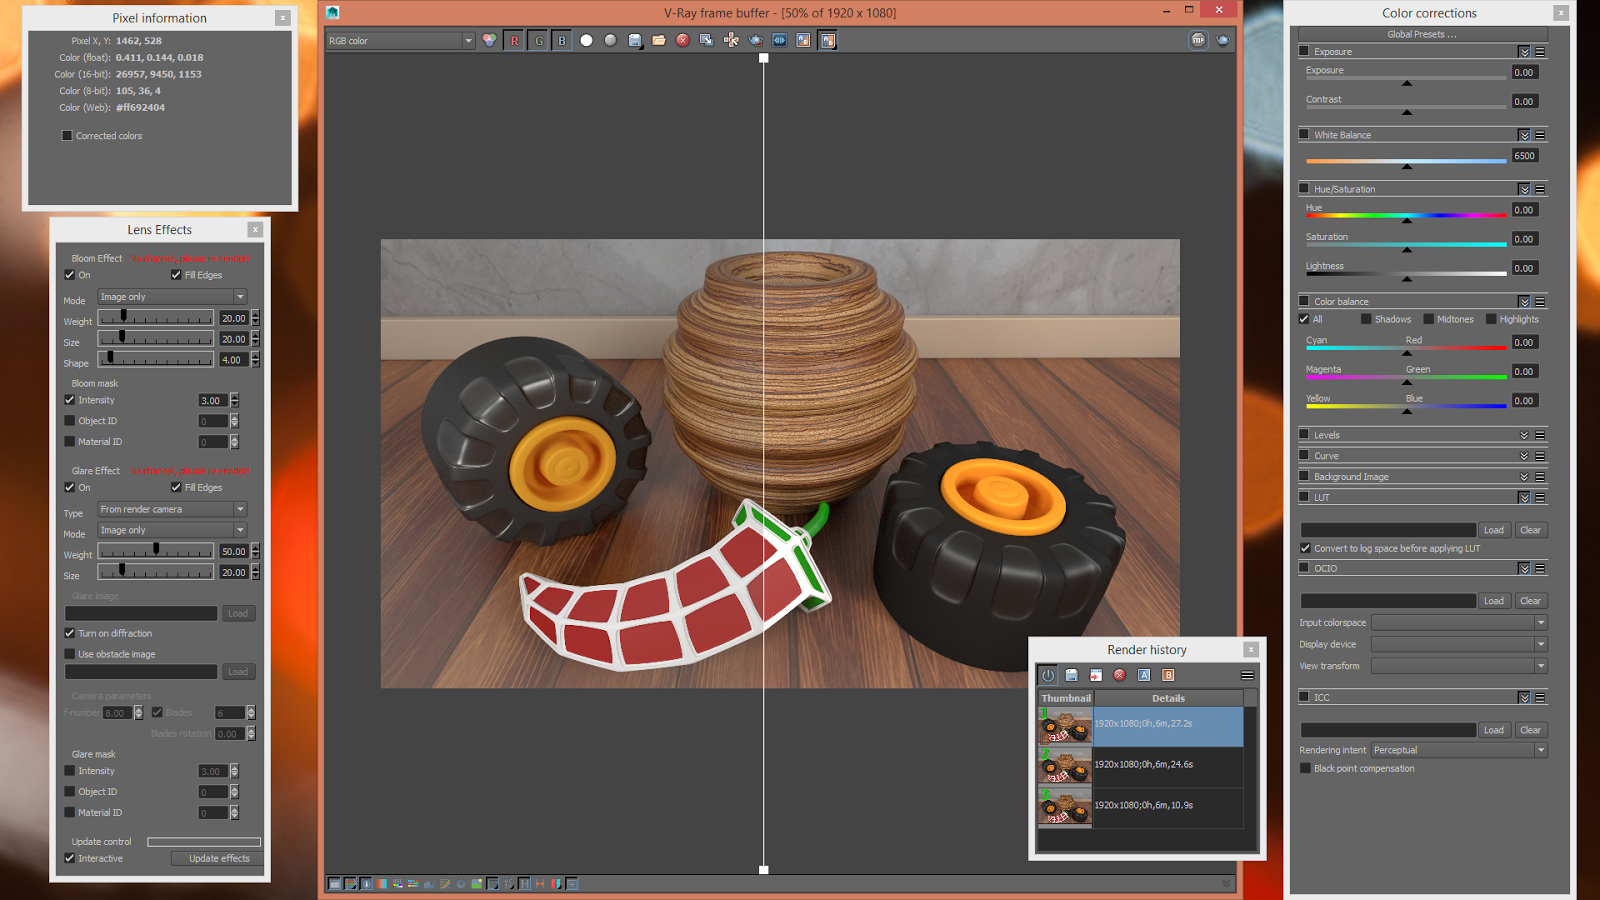This screenshot has height=900, width=1600.
Task: Stop the render with the red X icon
Action: 681,40
